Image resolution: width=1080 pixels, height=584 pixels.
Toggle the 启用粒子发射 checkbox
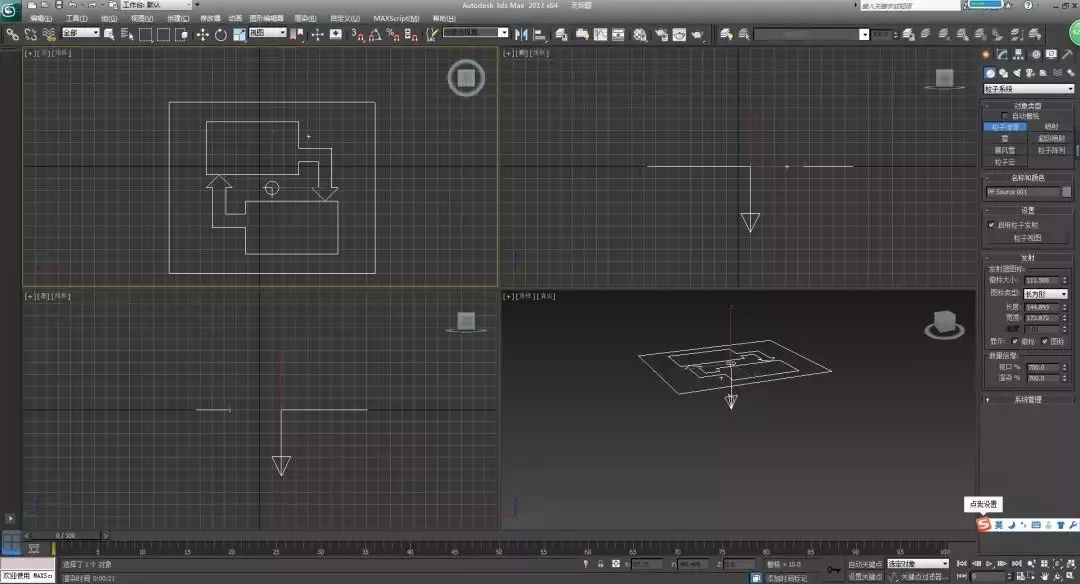pos(991,225)
